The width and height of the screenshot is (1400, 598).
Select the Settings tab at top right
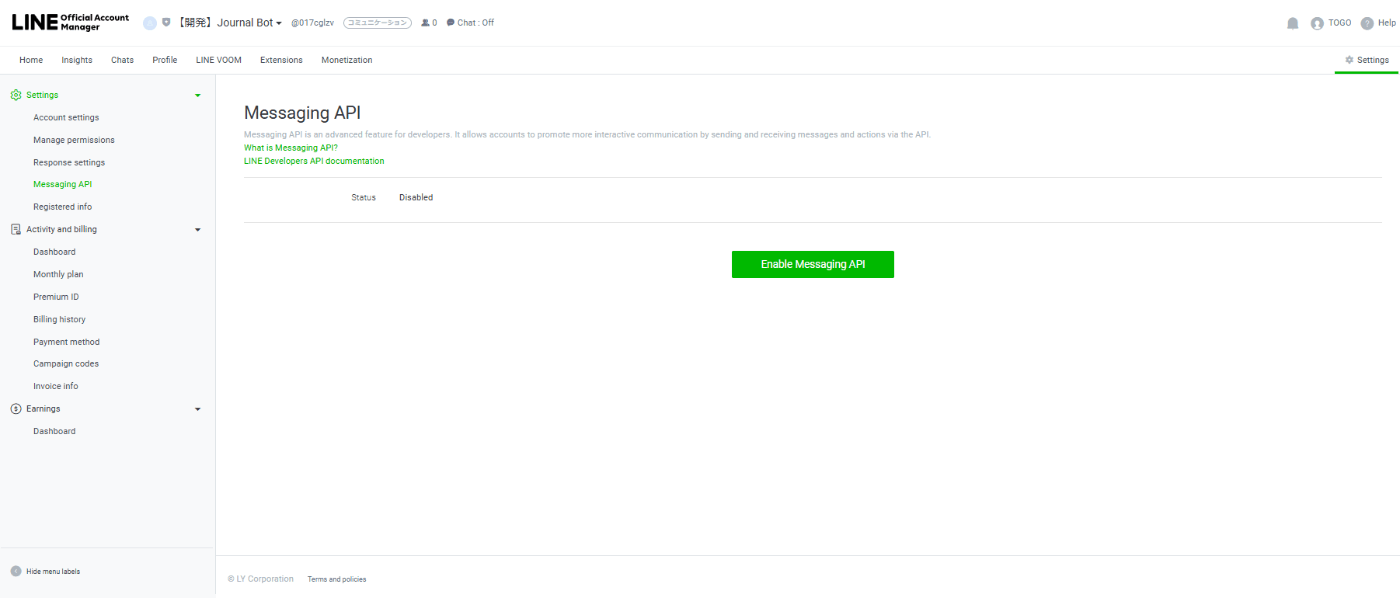click(x=1367, y=60)
